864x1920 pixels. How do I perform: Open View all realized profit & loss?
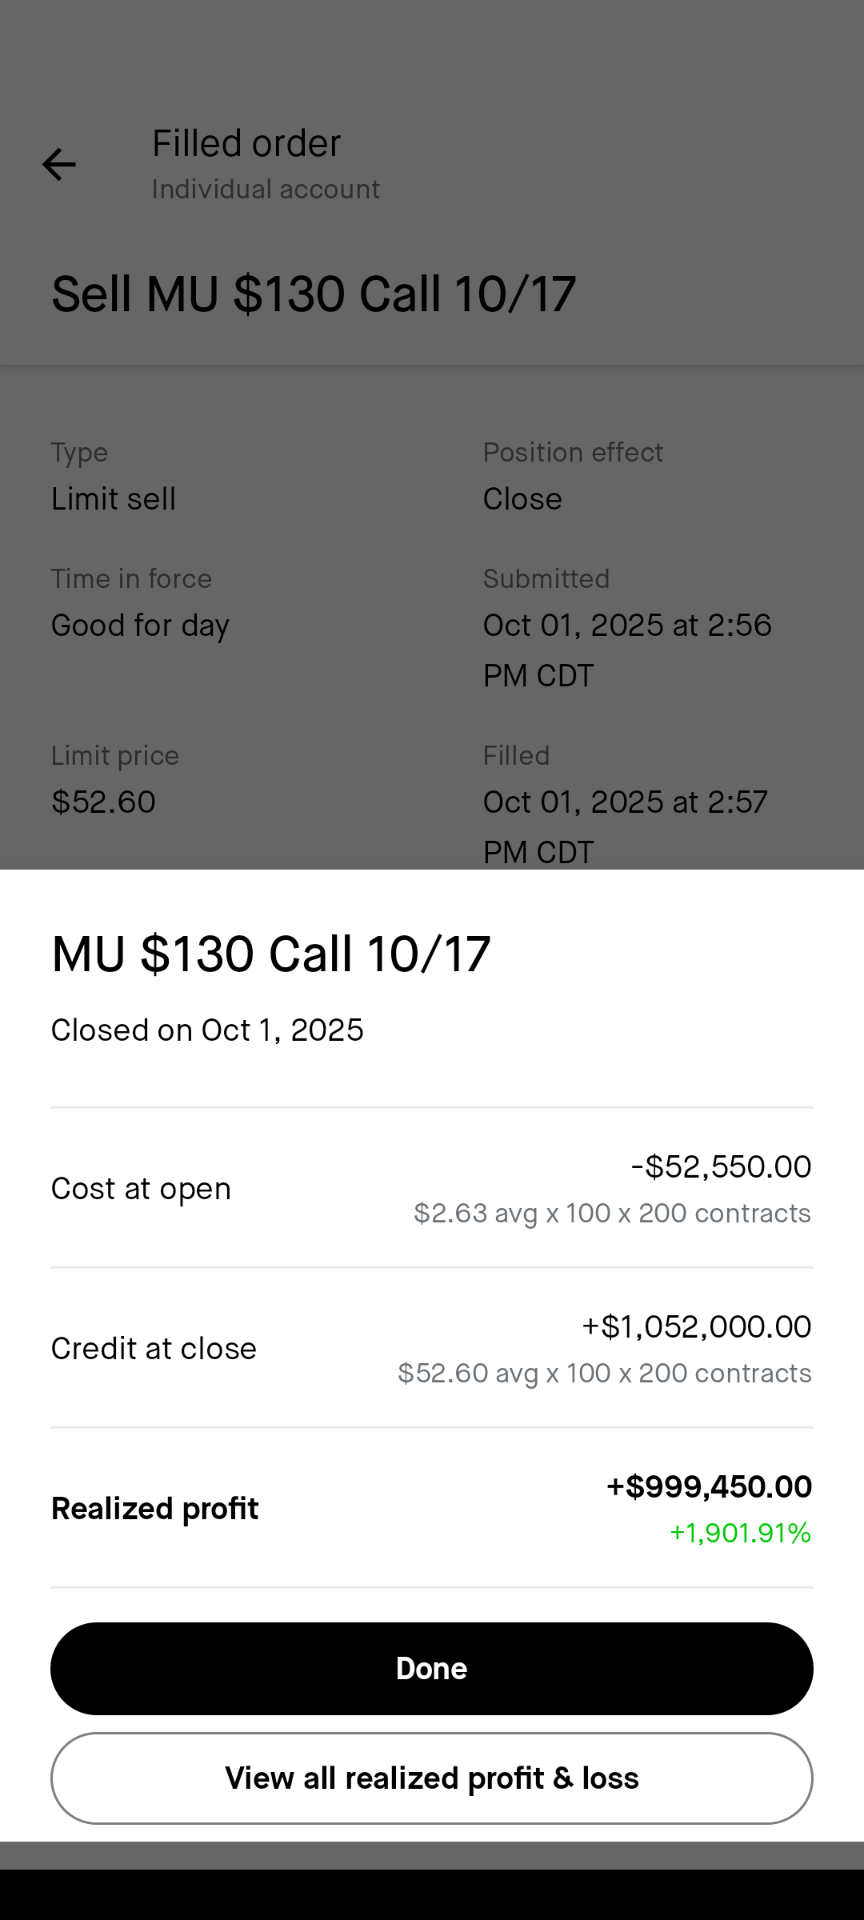[432, 1778]
